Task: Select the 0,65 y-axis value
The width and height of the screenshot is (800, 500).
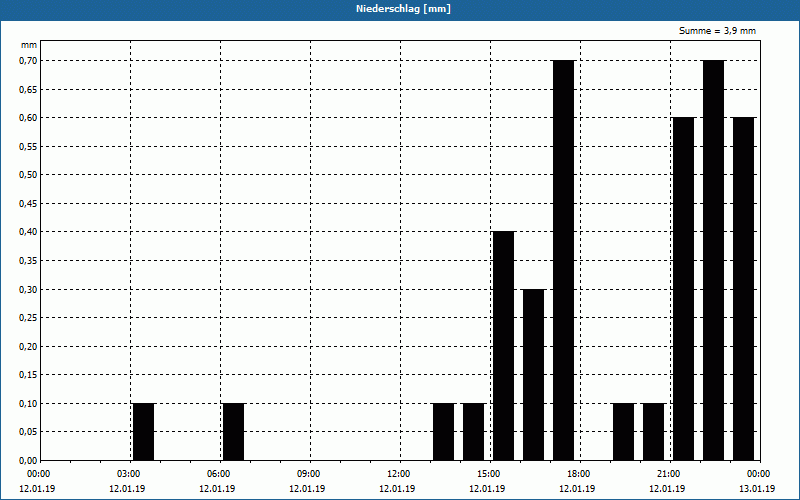Action: pos(28,89)
